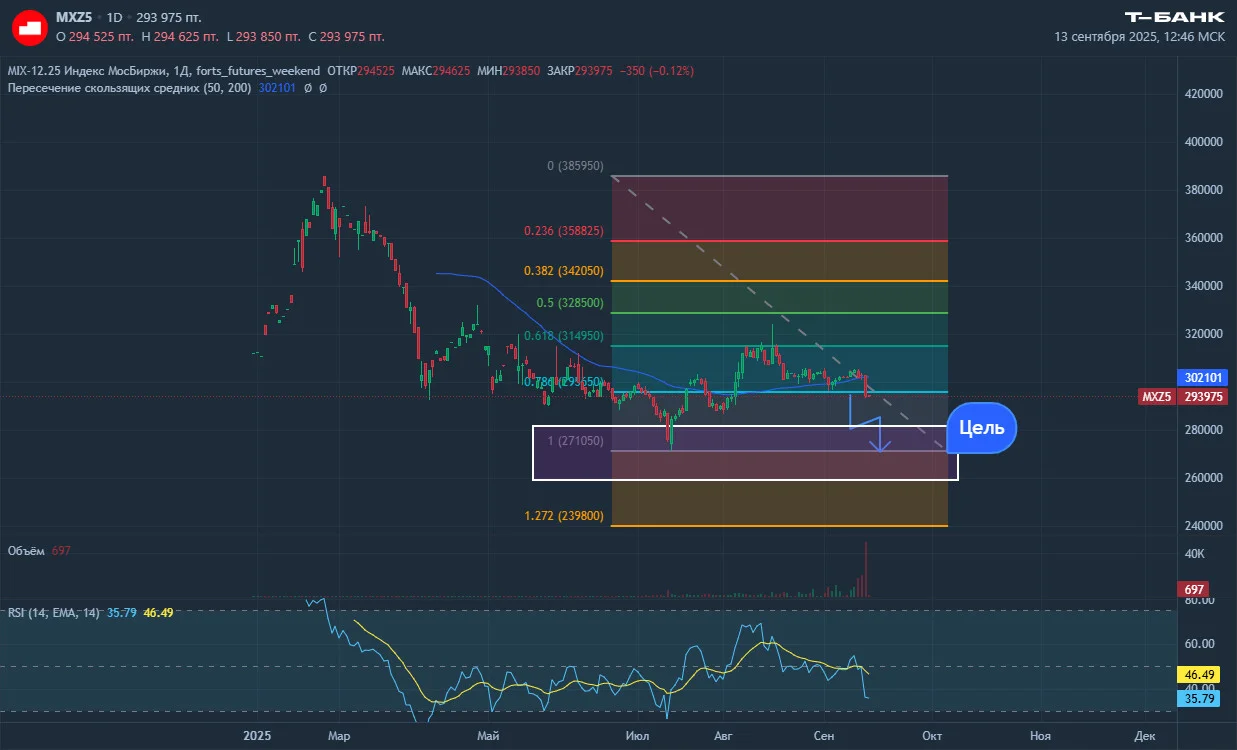The image size is (1237, 750).
Task: Click the МИН293850 value in the legend
Action: 508,71
